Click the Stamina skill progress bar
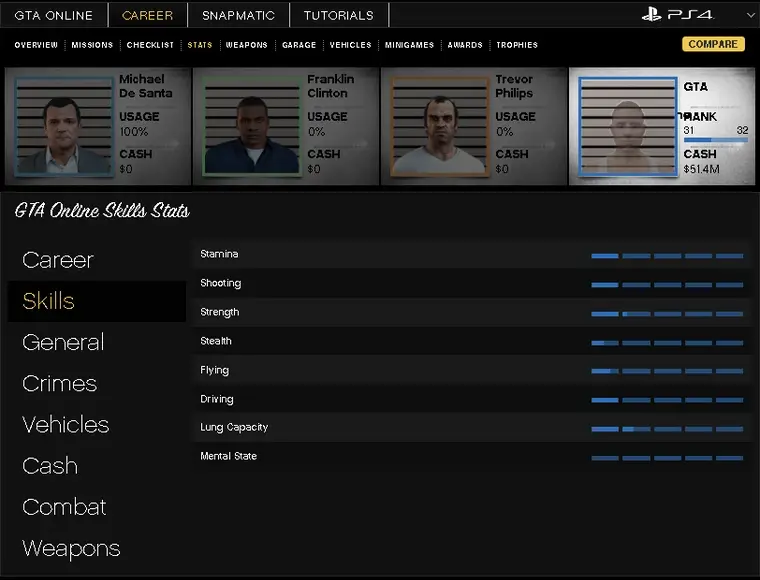Viewport: 760px width, 580px height. click(667, 255)
